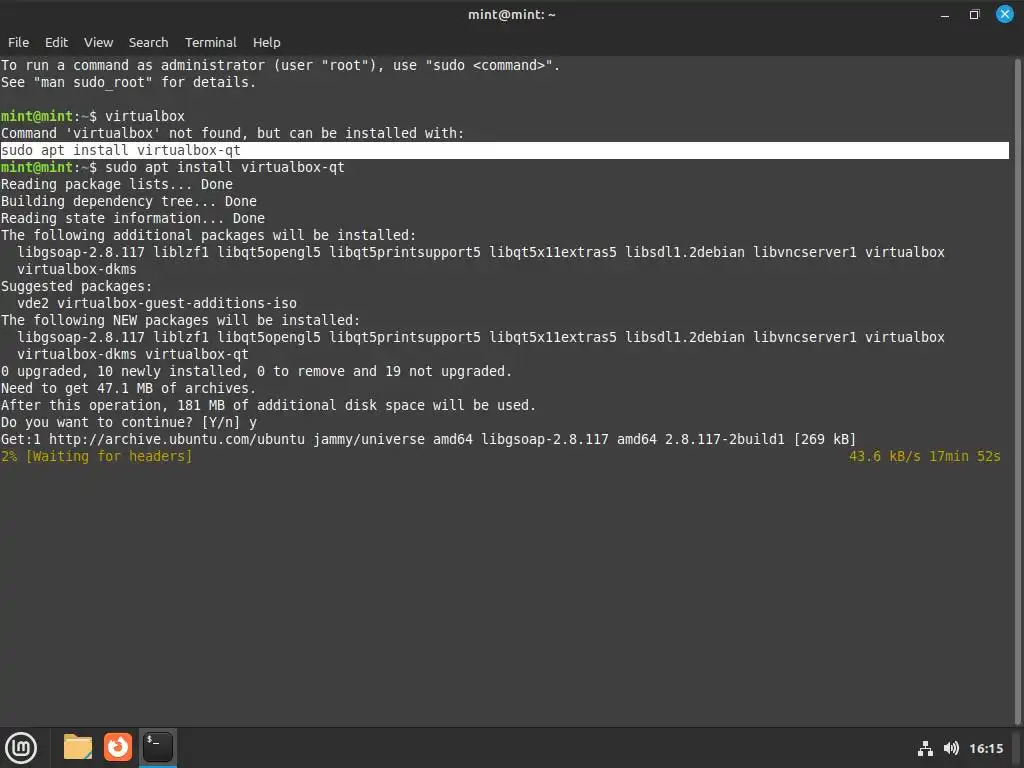This screenshot has width=1024, height=768.
Task: Click 'virtualbox-dkms virtualbox-qt' package line
Action: point(133,354)
